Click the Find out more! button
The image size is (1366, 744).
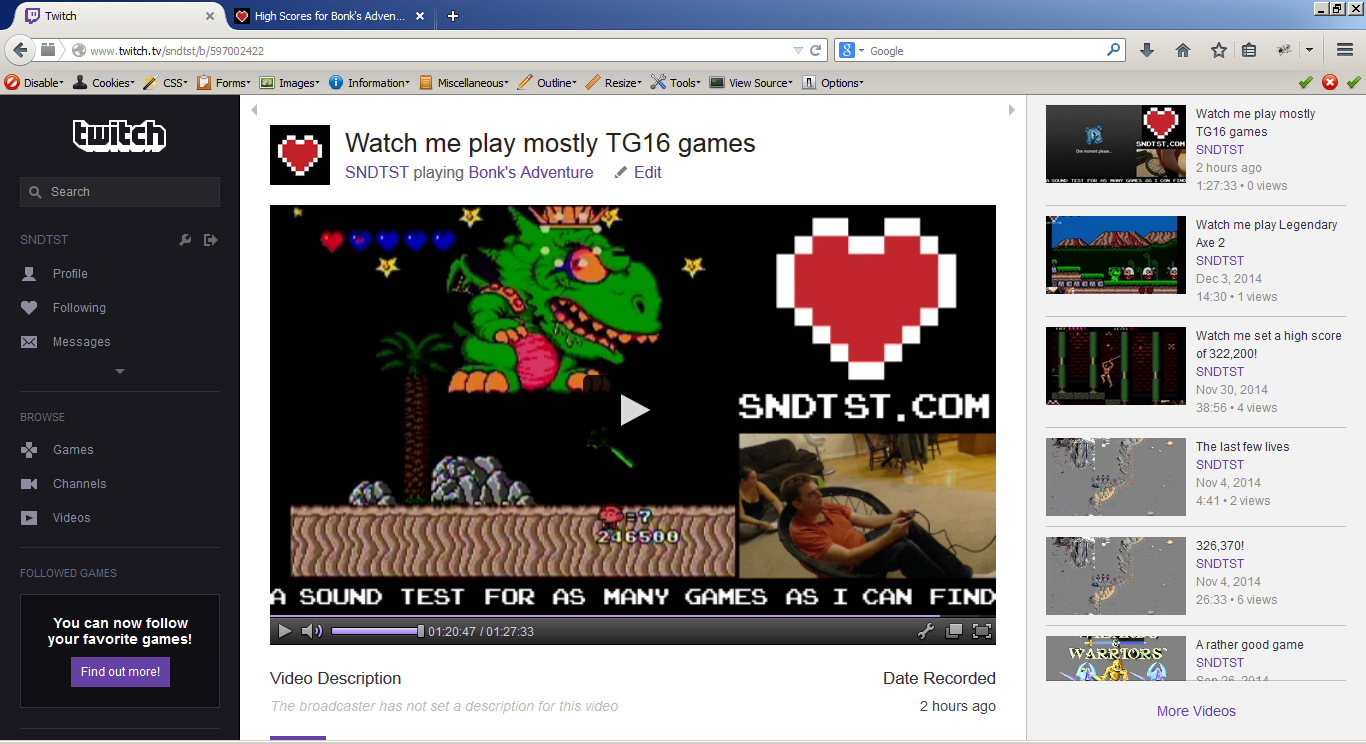click(x=120, y=672)
